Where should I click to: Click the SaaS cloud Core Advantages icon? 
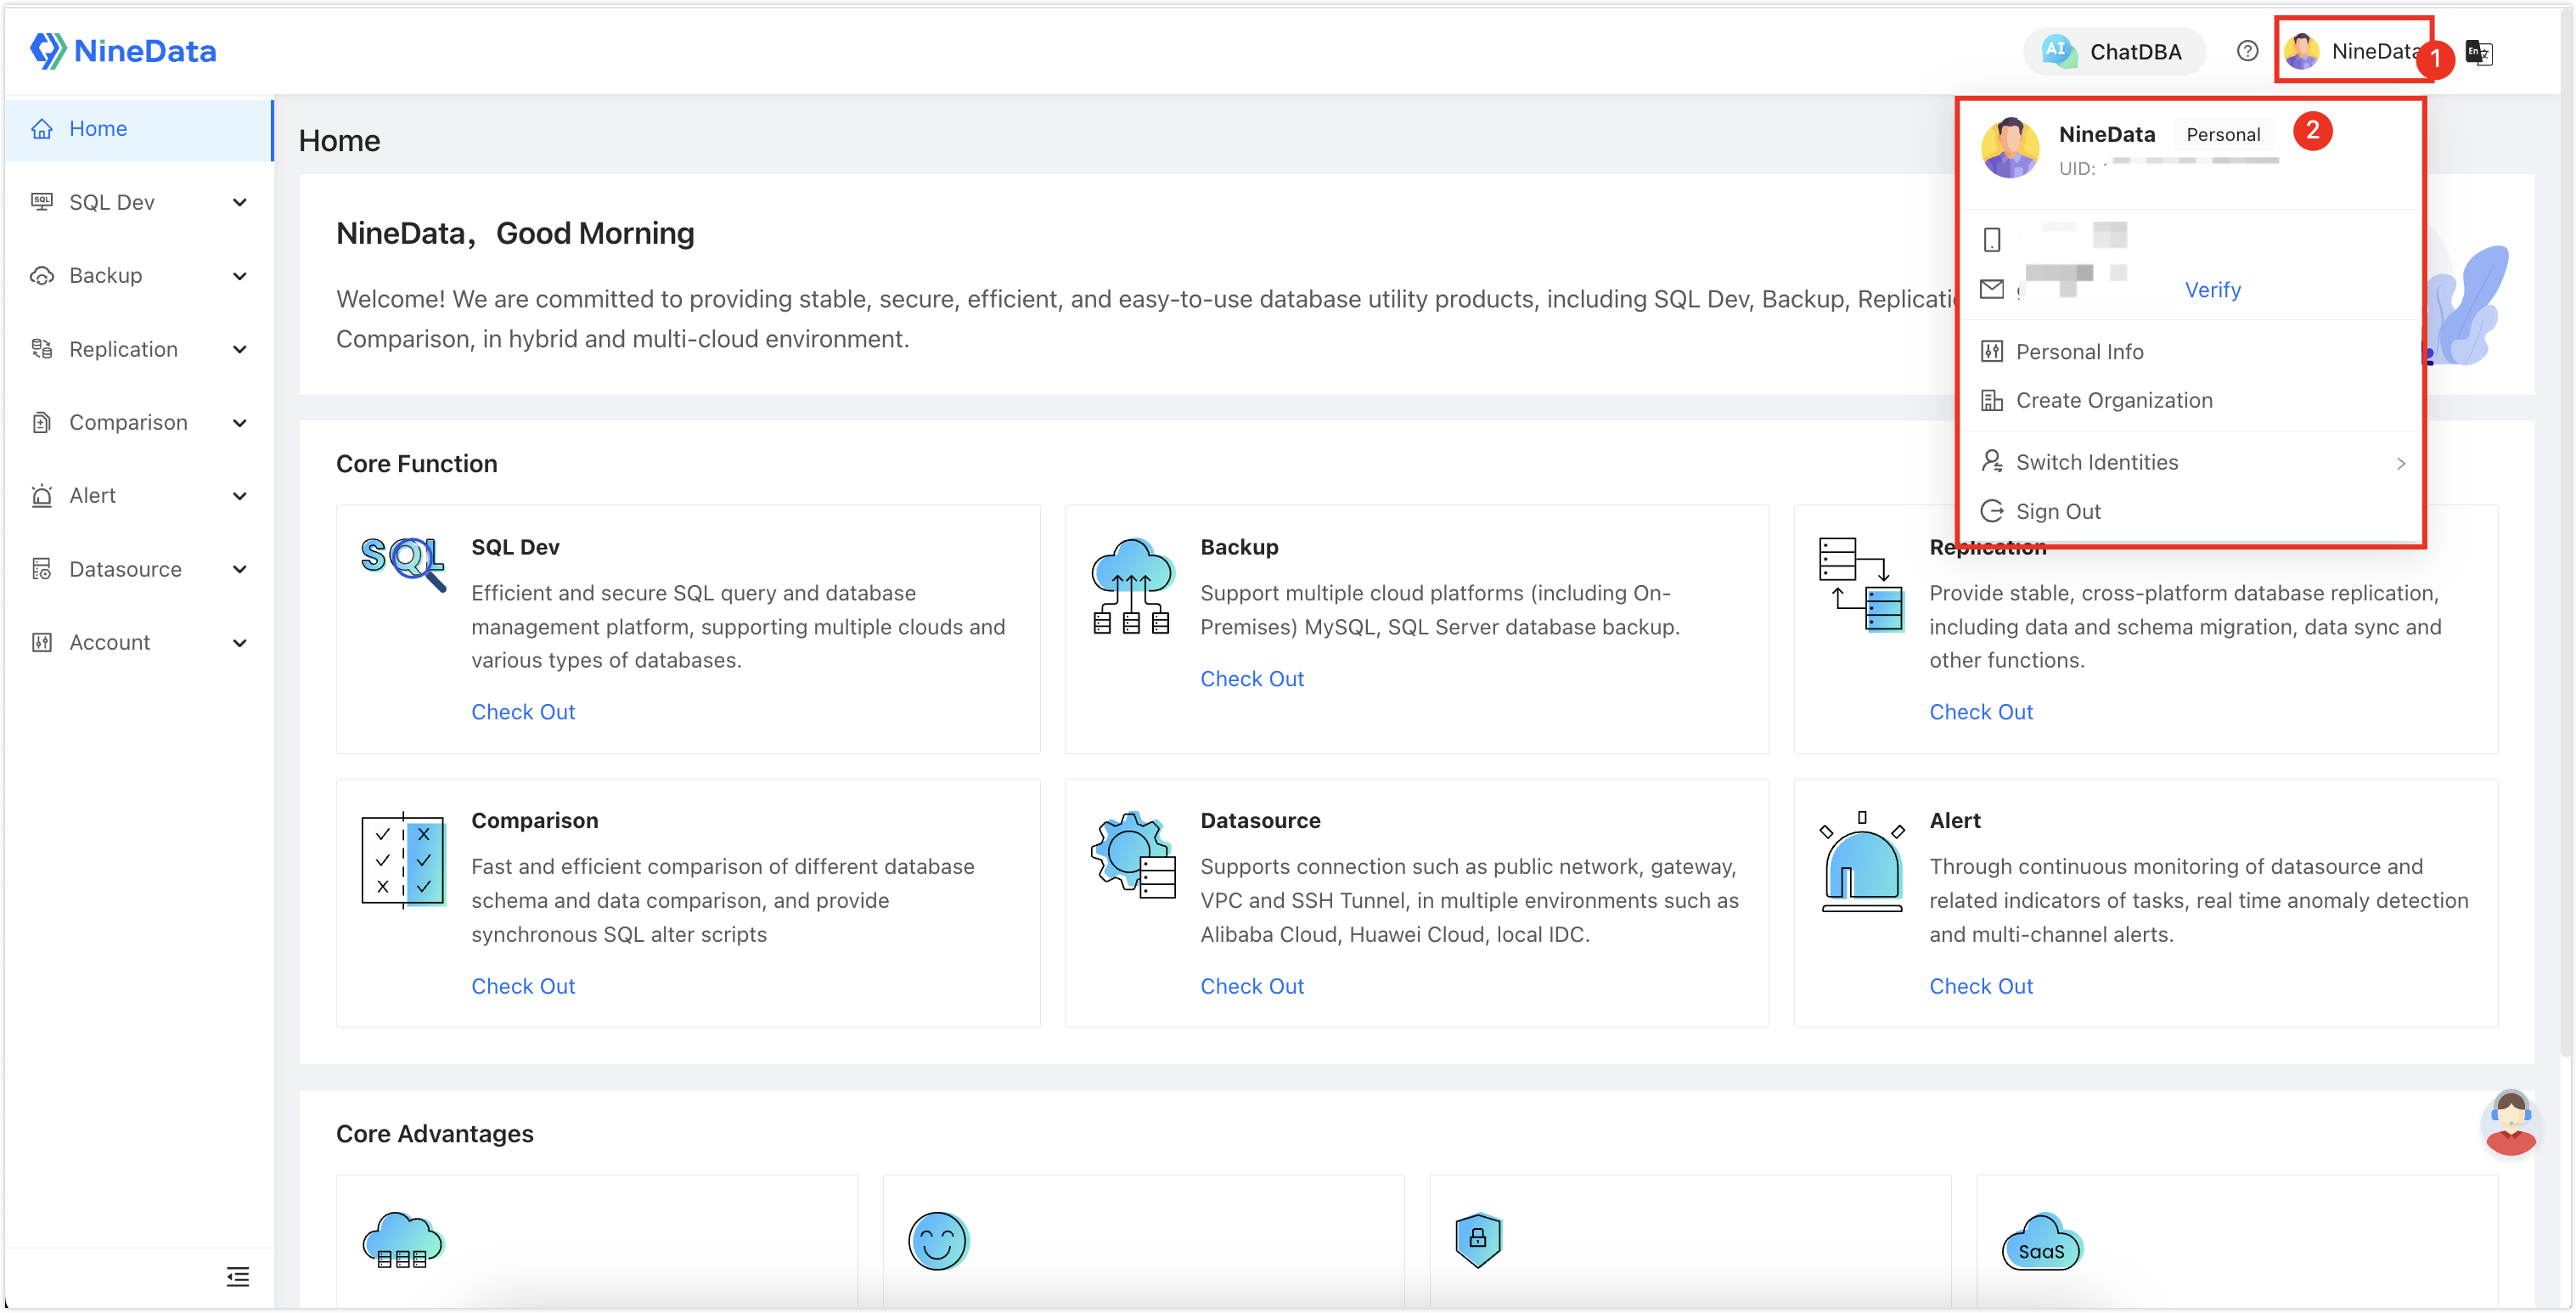pos(2041,1242)
